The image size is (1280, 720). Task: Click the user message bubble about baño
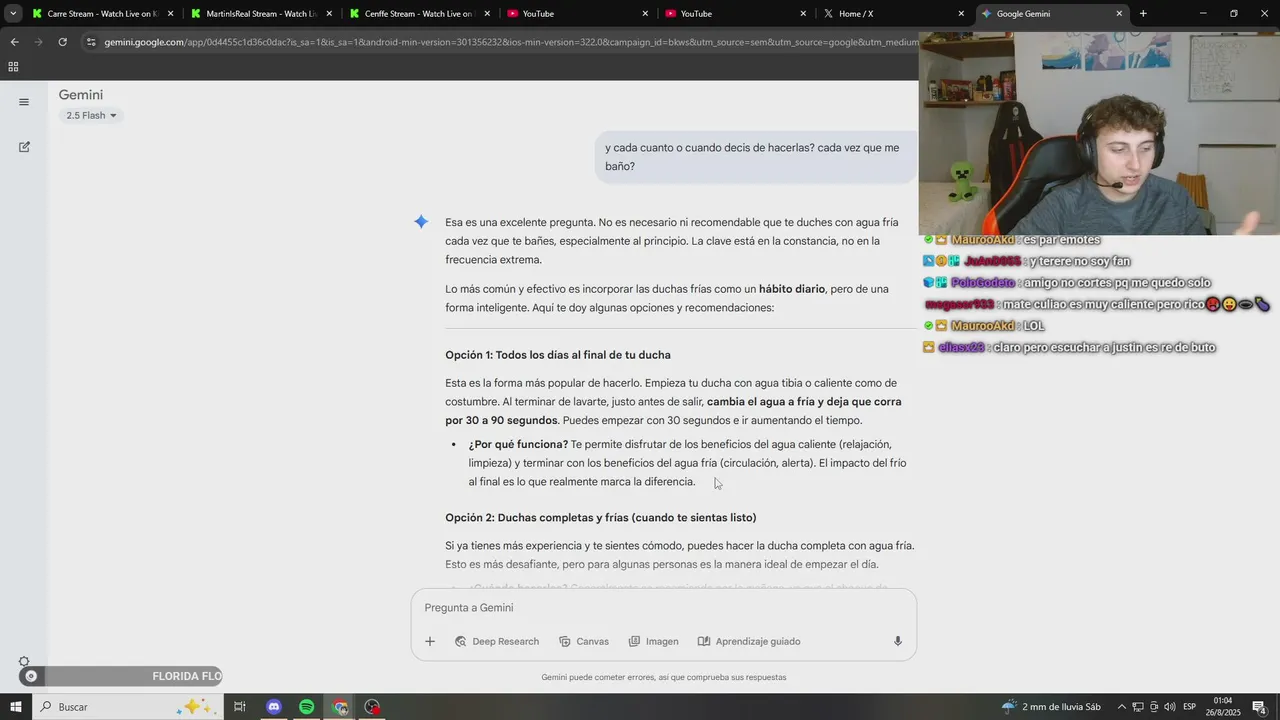[755, 157]
